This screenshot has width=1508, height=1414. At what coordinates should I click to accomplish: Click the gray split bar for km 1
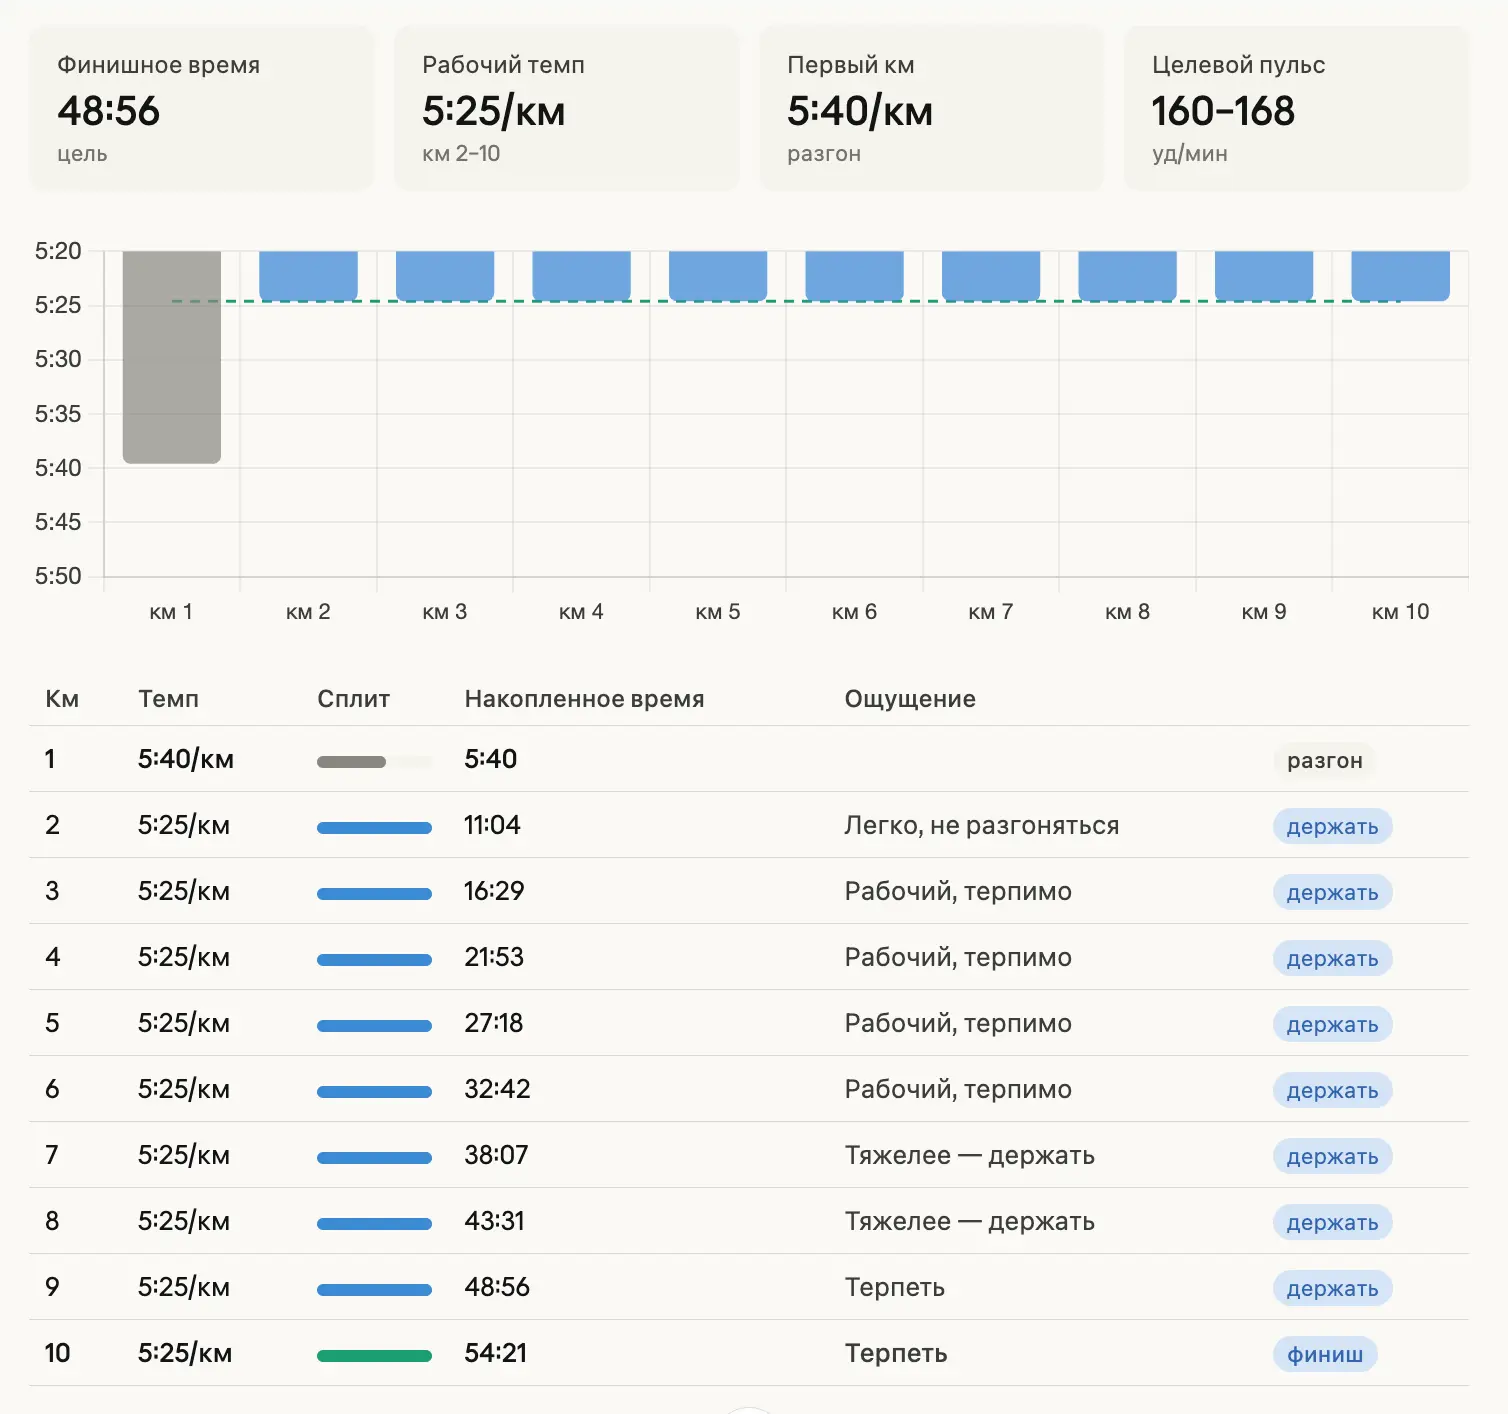(x=351, y=762)
